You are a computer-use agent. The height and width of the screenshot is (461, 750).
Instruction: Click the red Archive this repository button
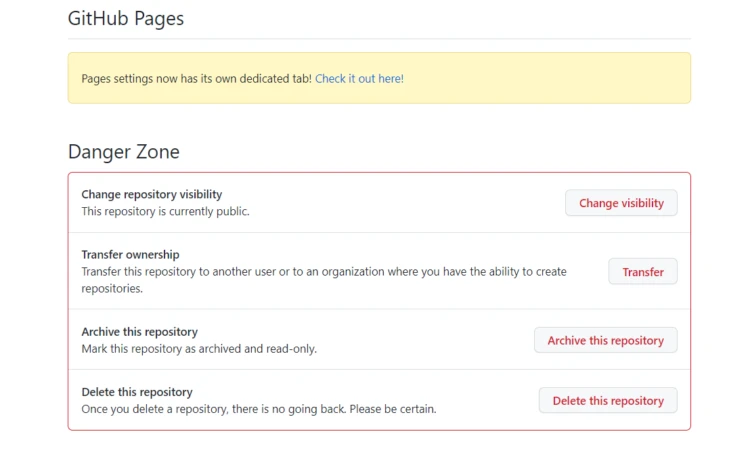coord(605,340)
